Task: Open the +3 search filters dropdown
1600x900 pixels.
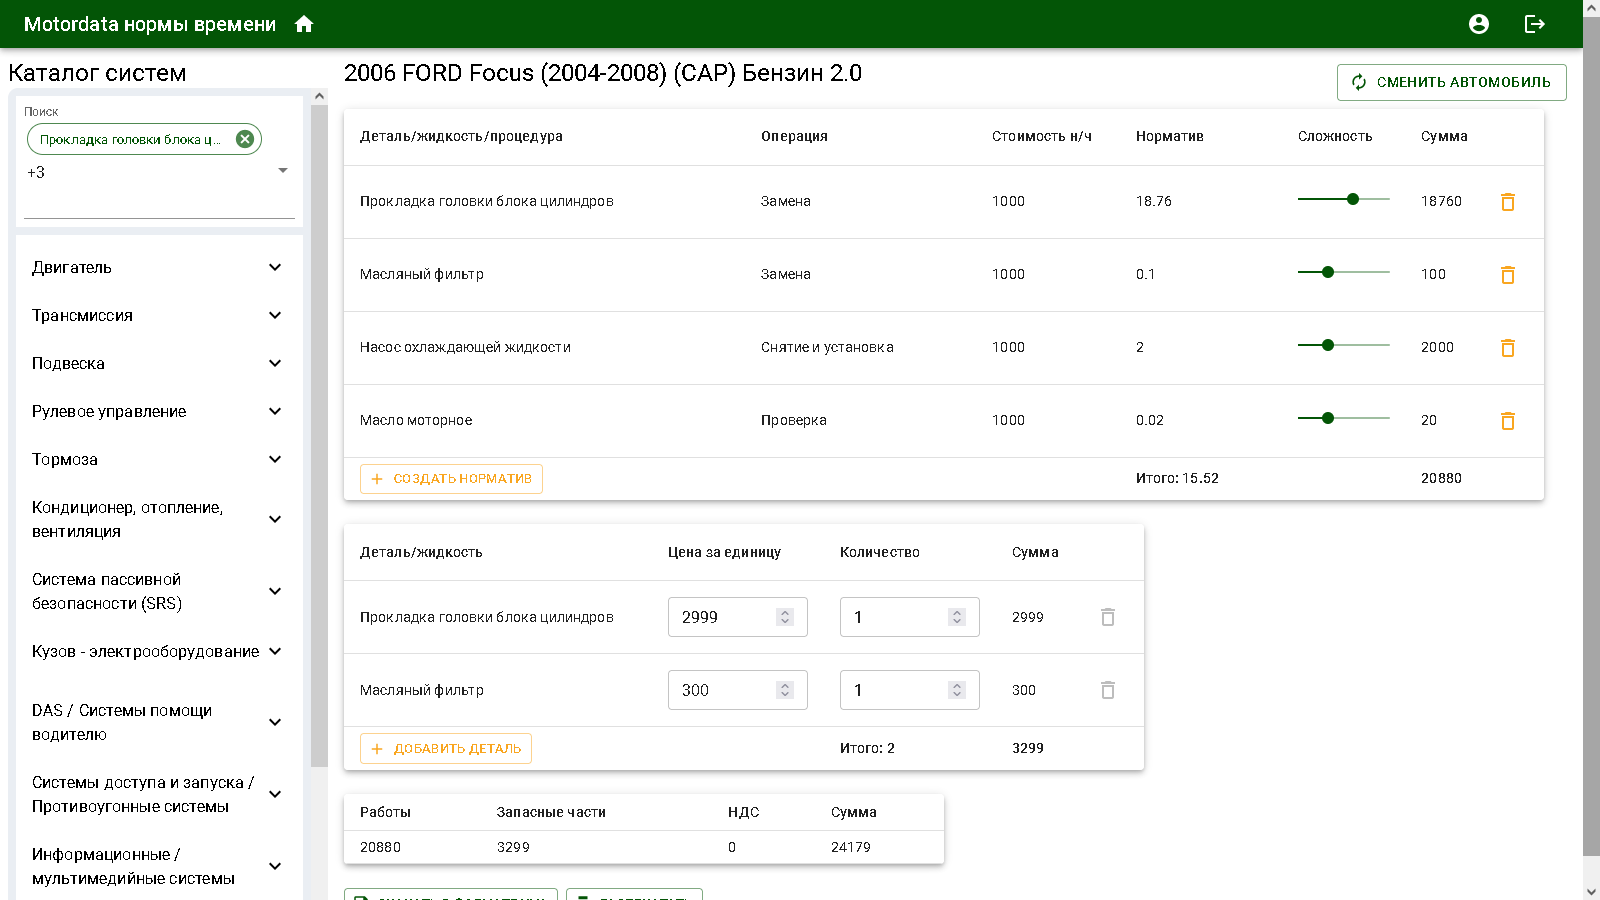Action: (x=283, y=171)
